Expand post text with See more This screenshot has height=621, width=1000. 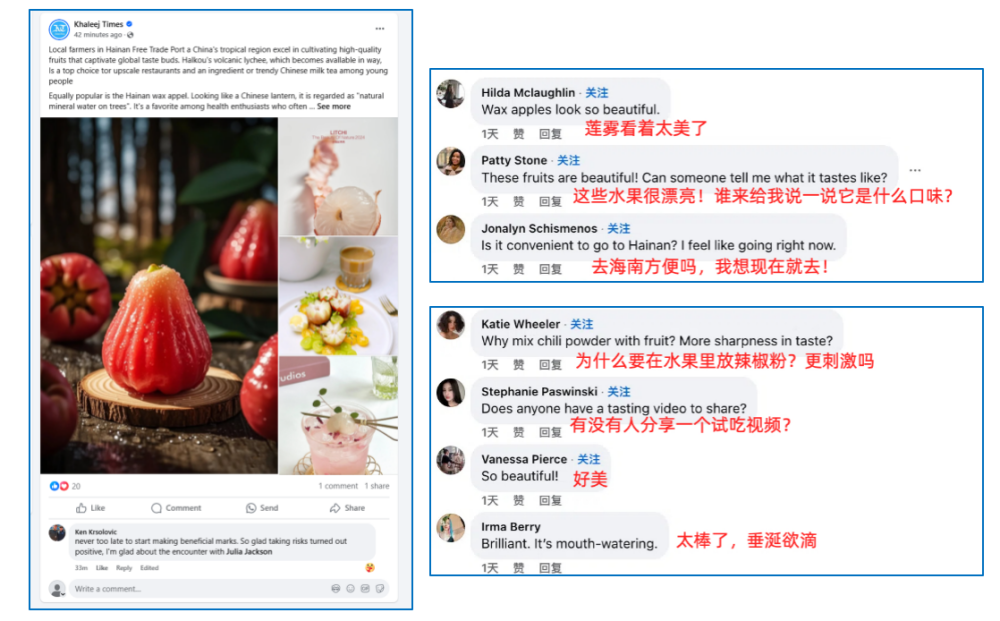(334, 106)
